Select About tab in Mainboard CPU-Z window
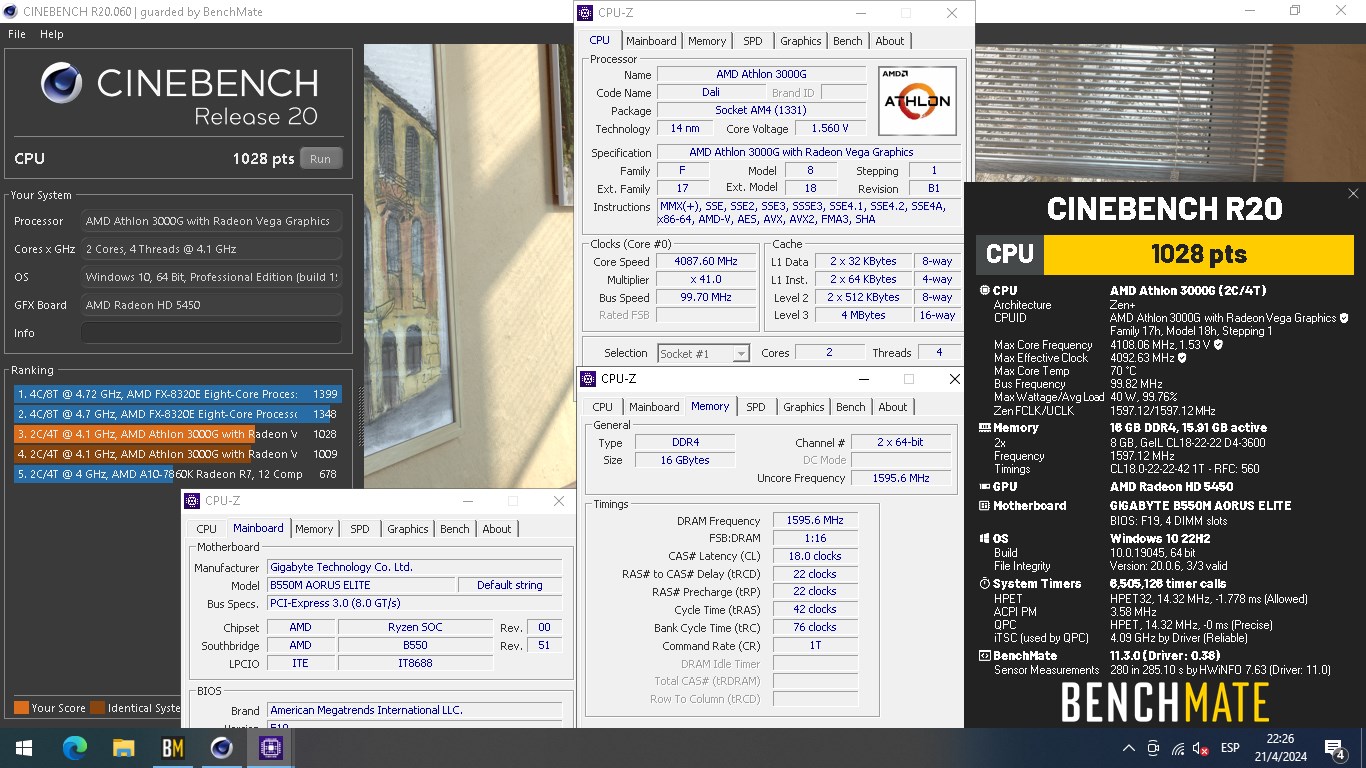The width and height of the screenshot is (1366, 768). [x=497, y=529]
